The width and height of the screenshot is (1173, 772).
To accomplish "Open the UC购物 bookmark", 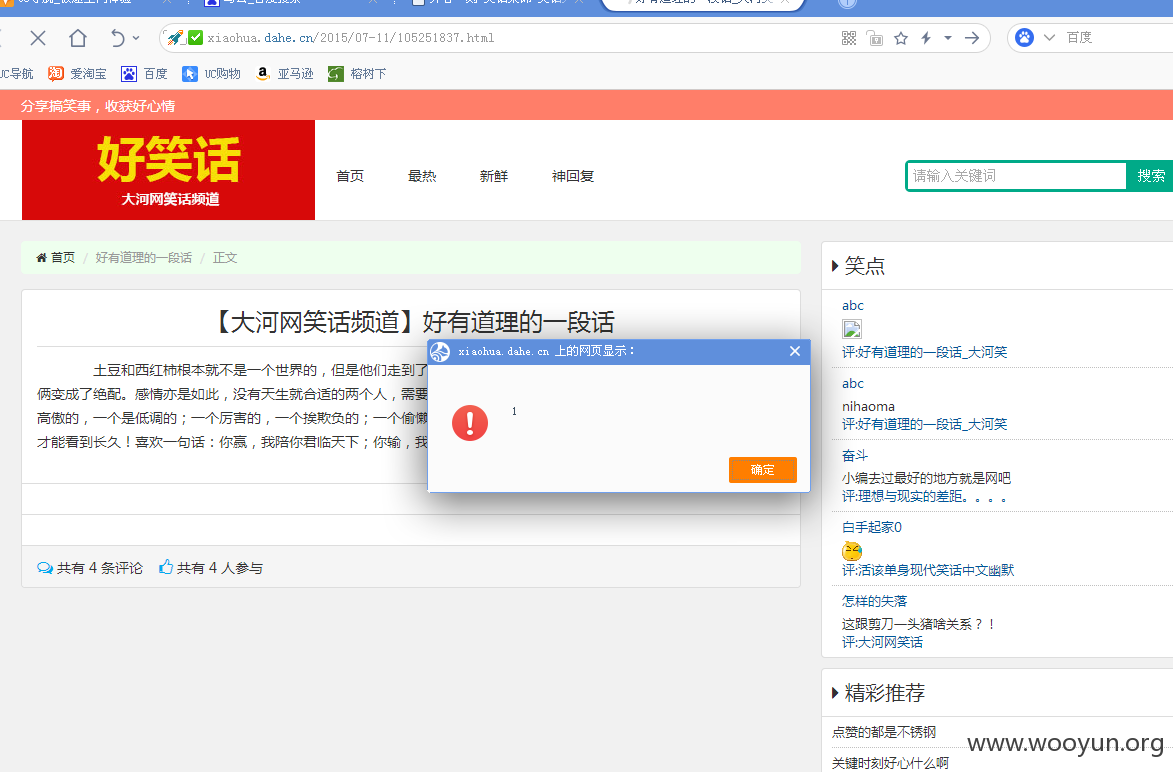I will 212,73.
